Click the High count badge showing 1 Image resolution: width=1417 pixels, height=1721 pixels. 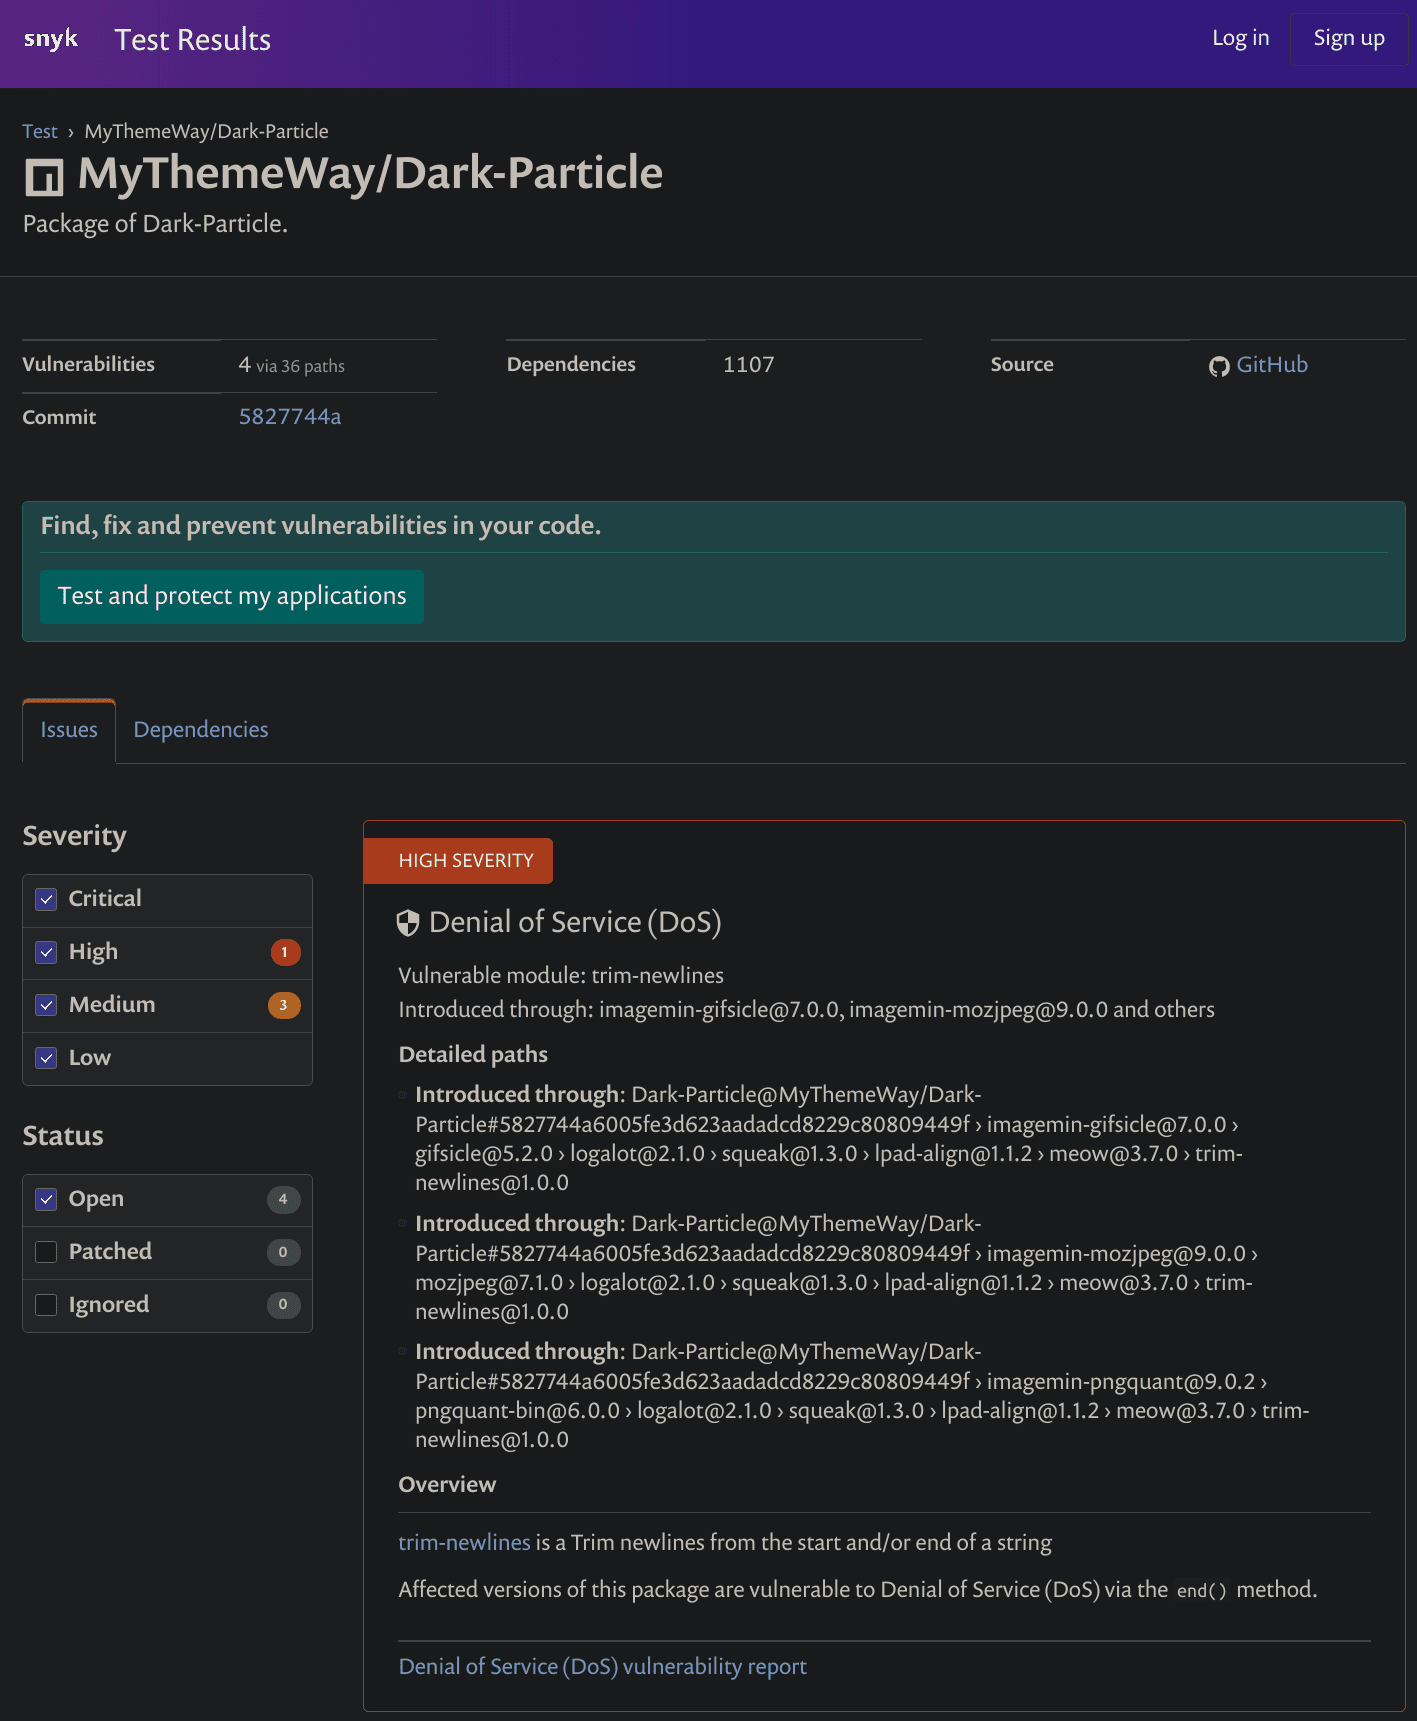click(x=285, y=952)
